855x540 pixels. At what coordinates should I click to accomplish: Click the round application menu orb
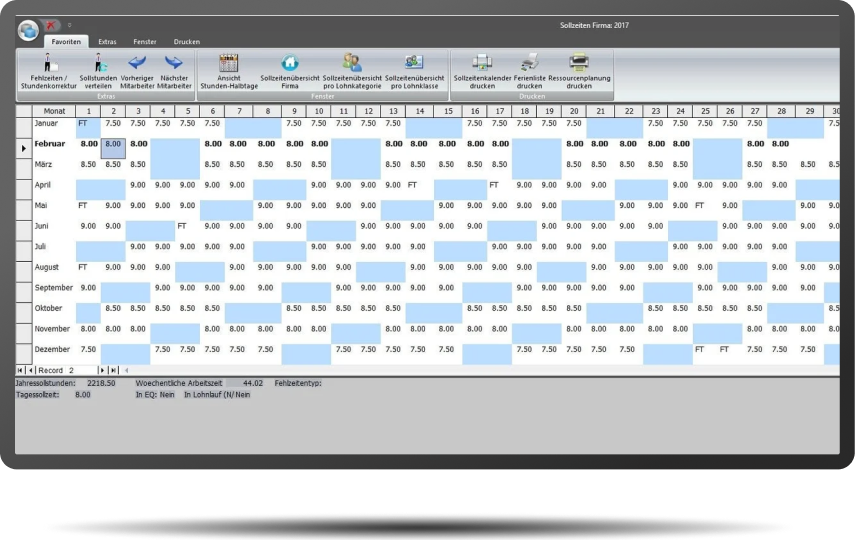[28, 30]
